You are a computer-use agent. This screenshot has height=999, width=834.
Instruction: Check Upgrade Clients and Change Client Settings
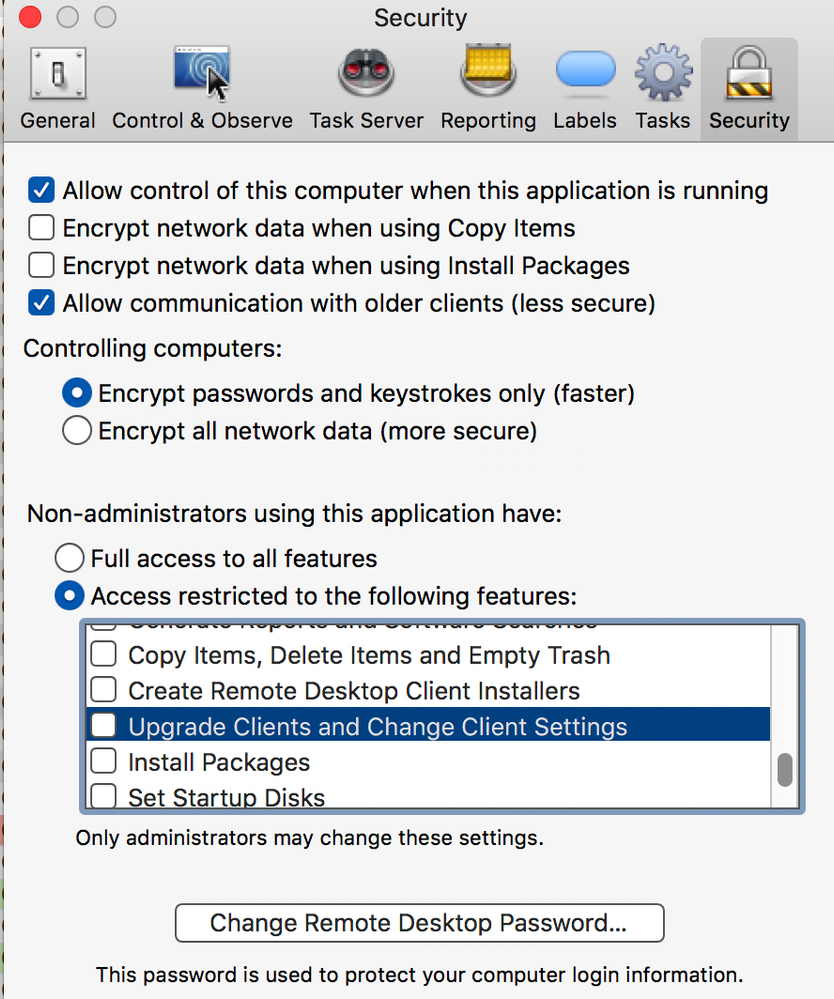[103, 725]
